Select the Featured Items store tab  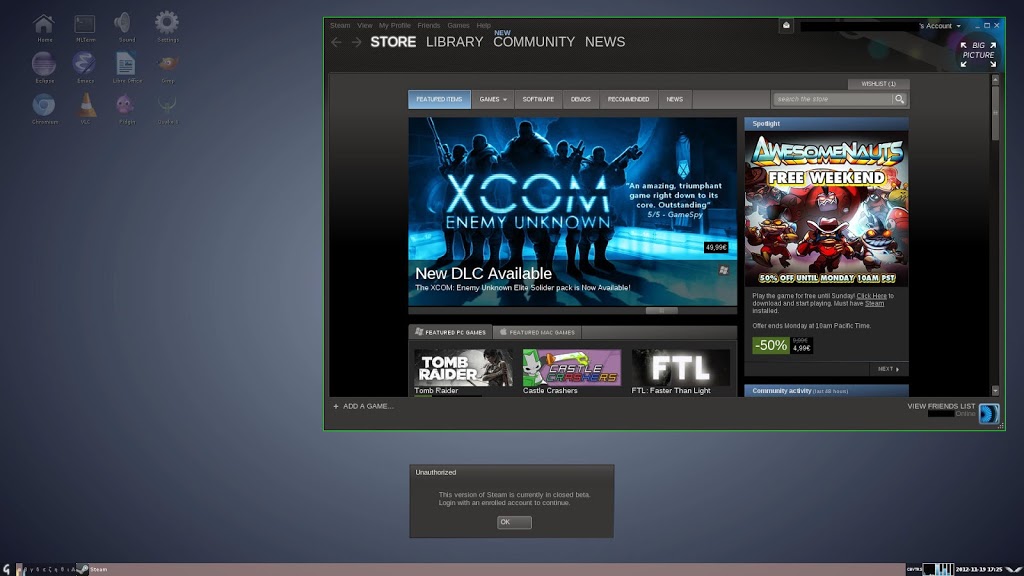439,99
